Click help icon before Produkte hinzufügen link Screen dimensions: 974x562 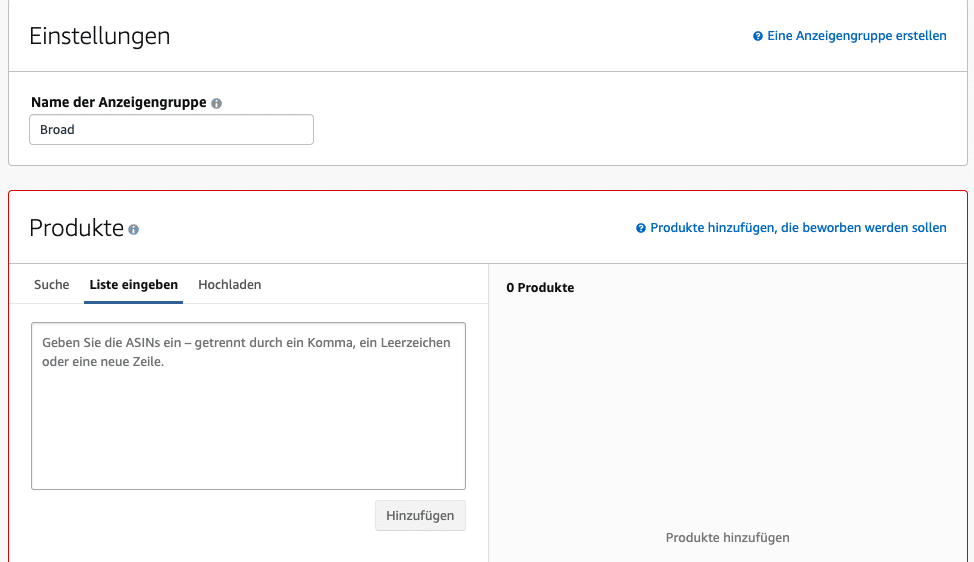[640, 228]
